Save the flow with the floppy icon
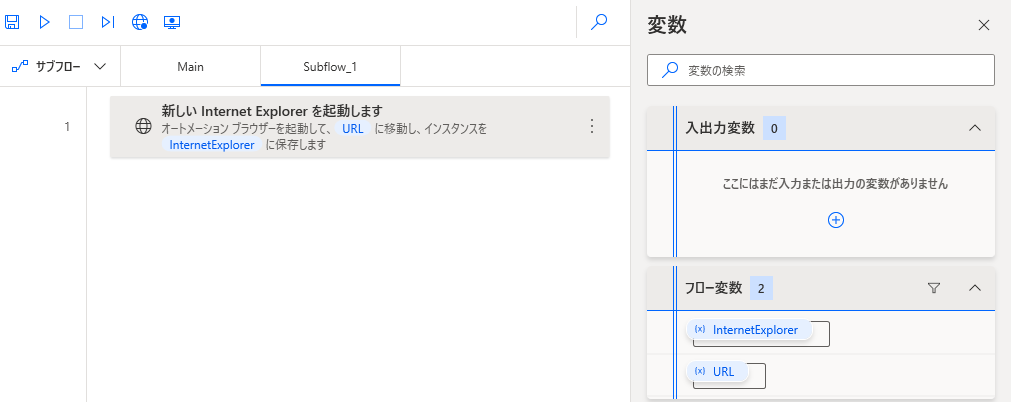This screenshot has height=402, width=1011. pos(12,22)
